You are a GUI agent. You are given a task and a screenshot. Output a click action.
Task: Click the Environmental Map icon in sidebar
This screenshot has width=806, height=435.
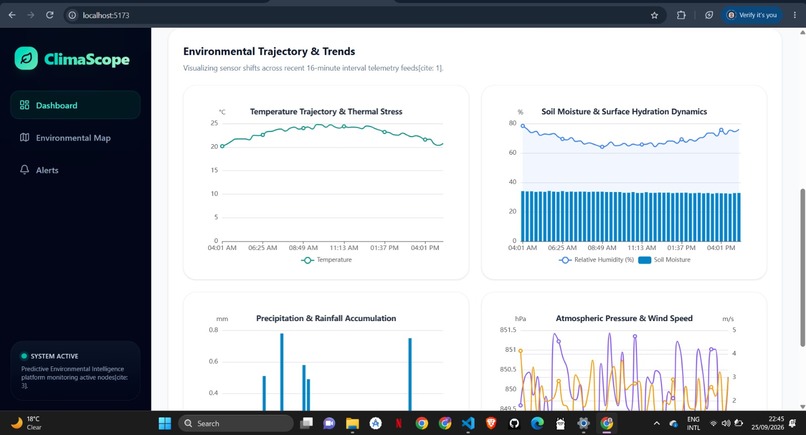coord(24,137)
